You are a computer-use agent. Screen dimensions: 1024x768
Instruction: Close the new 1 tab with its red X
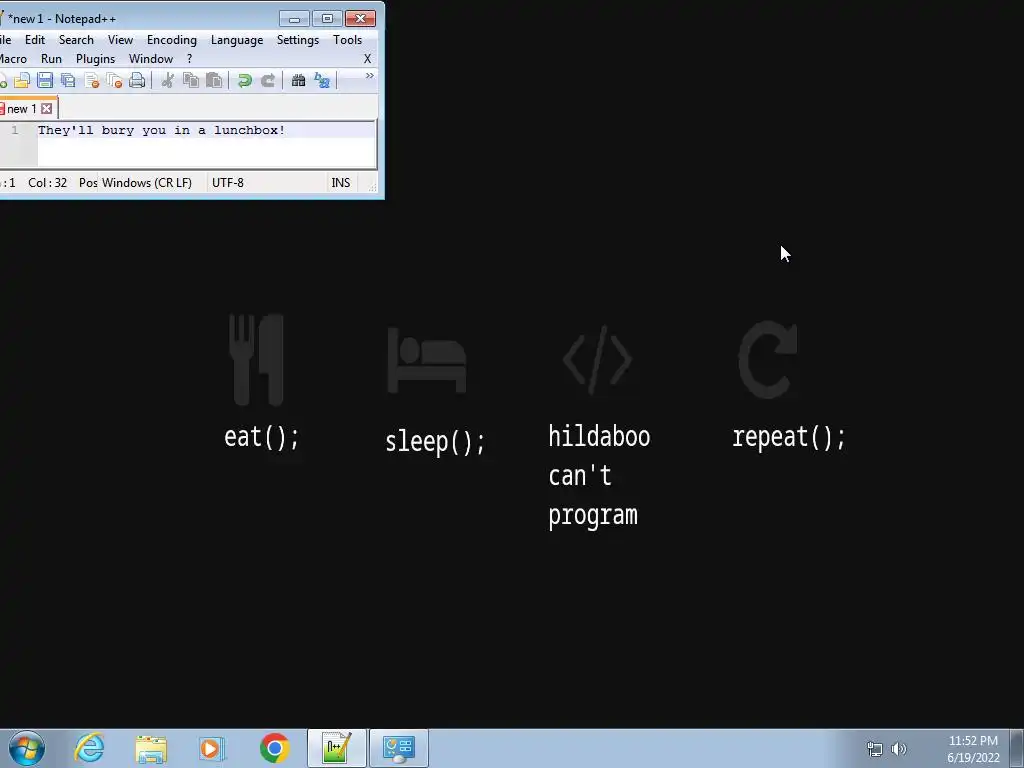click(46, 108)
